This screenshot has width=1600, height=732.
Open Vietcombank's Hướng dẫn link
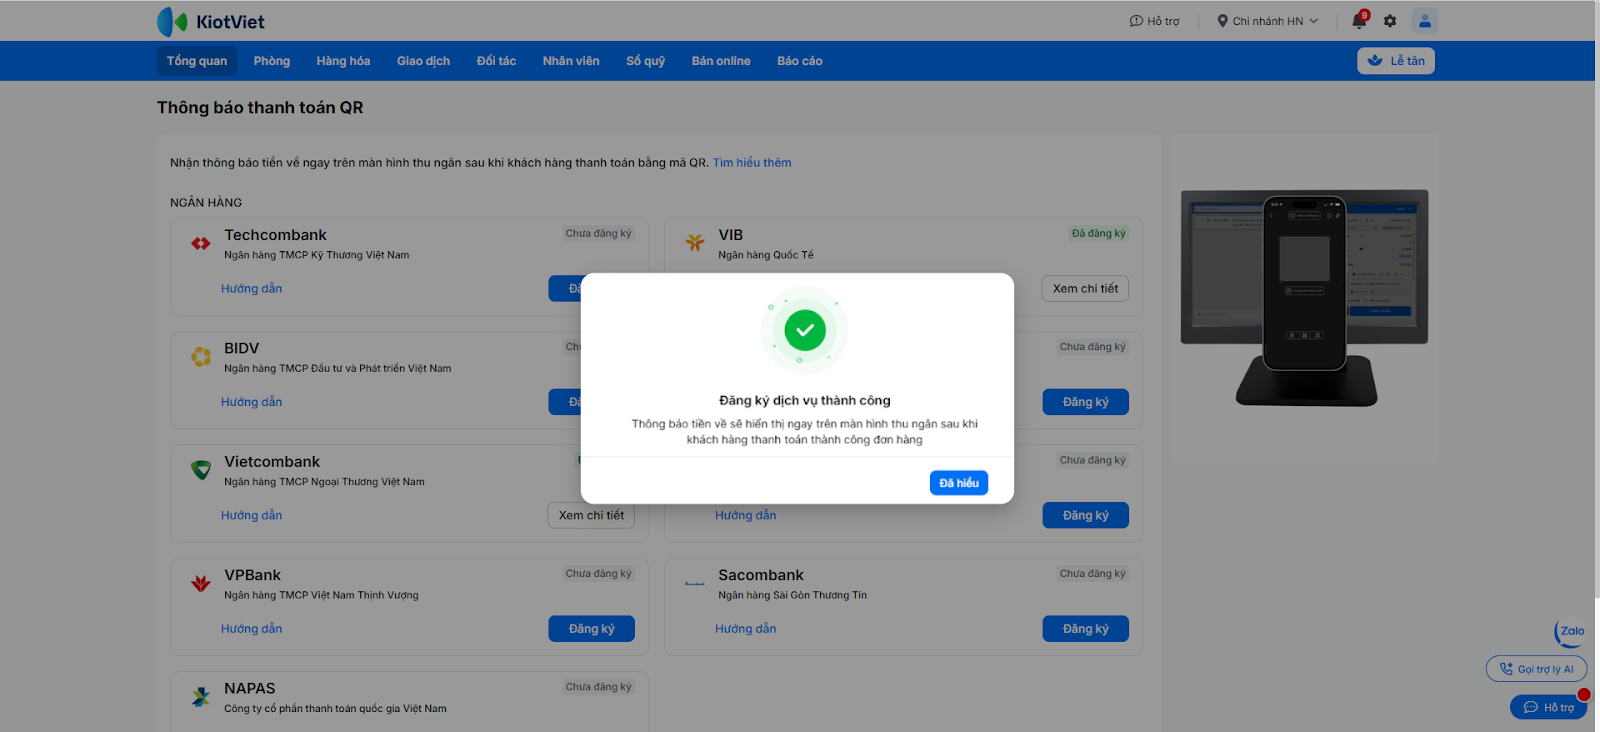click(x=252, y=515)
